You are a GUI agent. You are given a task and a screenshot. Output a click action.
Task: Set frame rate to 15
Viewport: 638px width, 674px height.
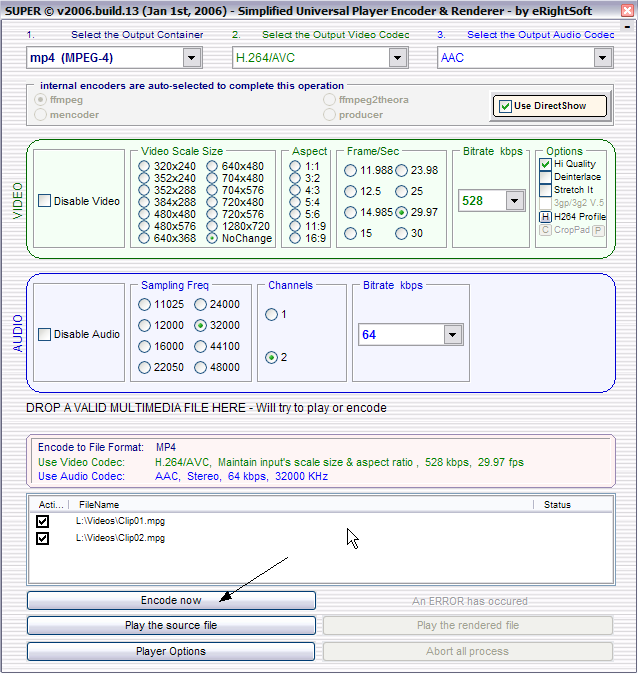(350, 233)
